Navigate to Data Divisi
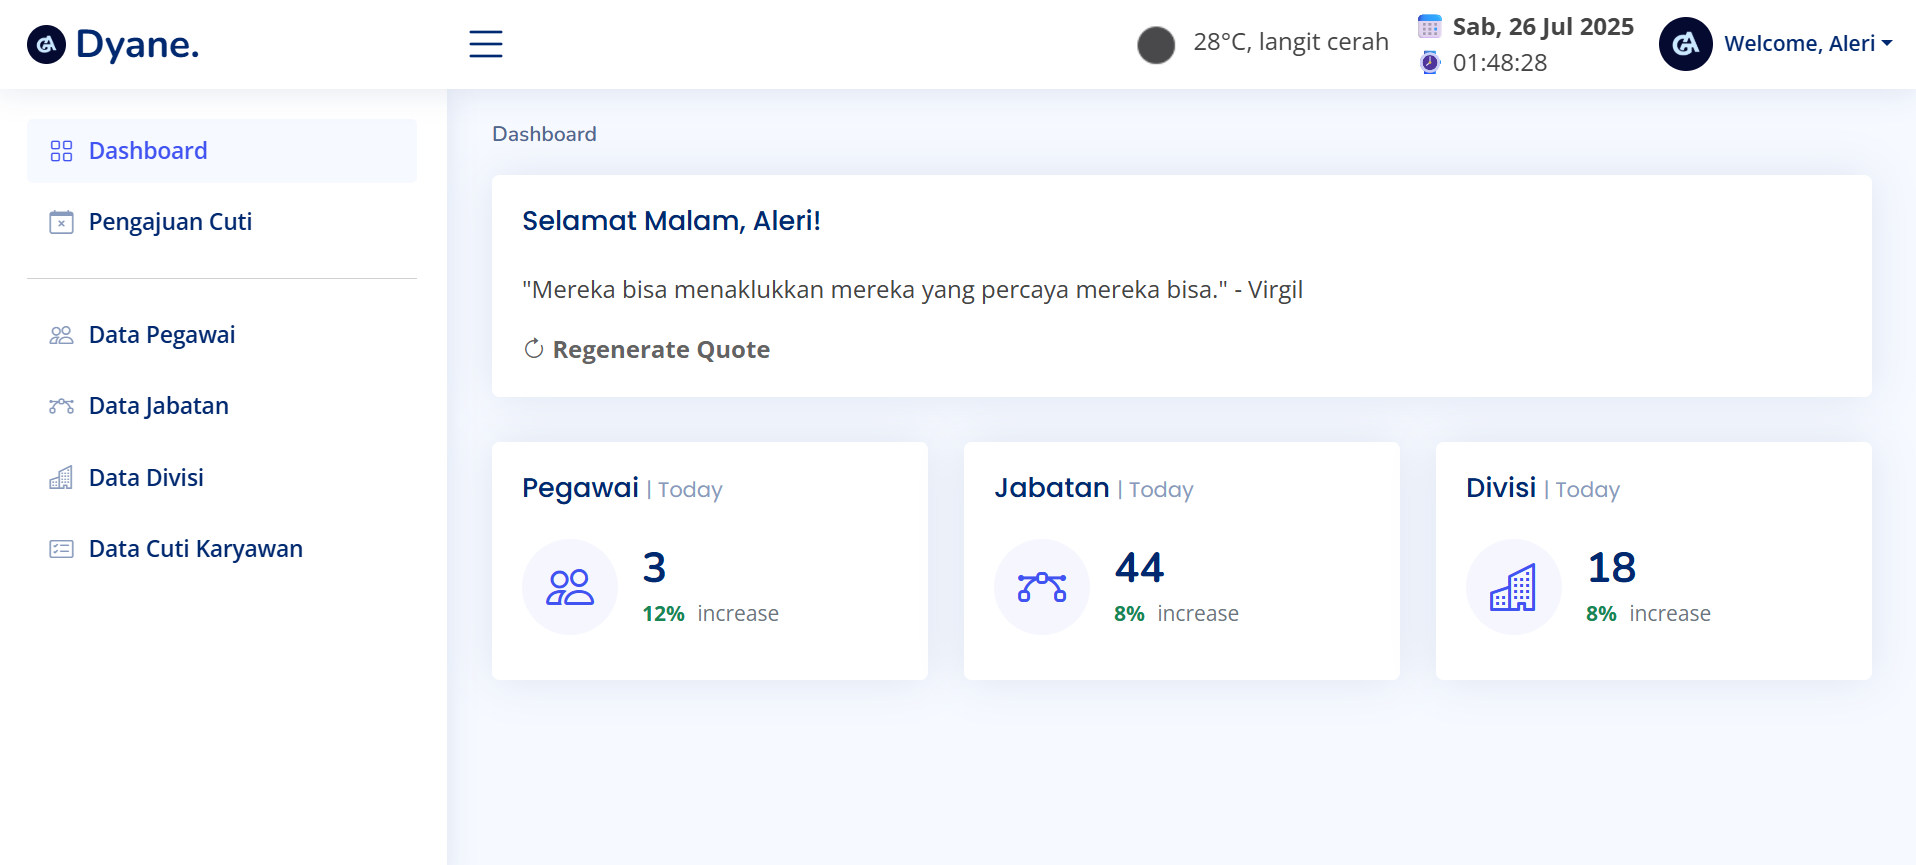Viewport: 1916px width, 865px height. (x=146, y=478)
